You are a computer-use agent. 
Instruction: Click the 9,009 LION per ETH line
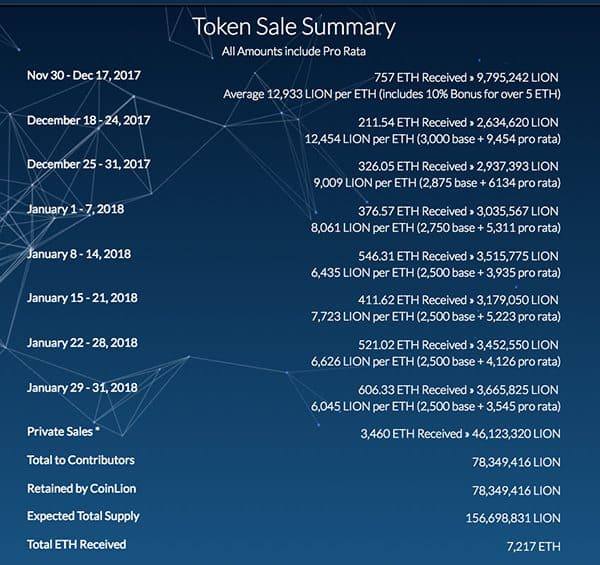433,182
